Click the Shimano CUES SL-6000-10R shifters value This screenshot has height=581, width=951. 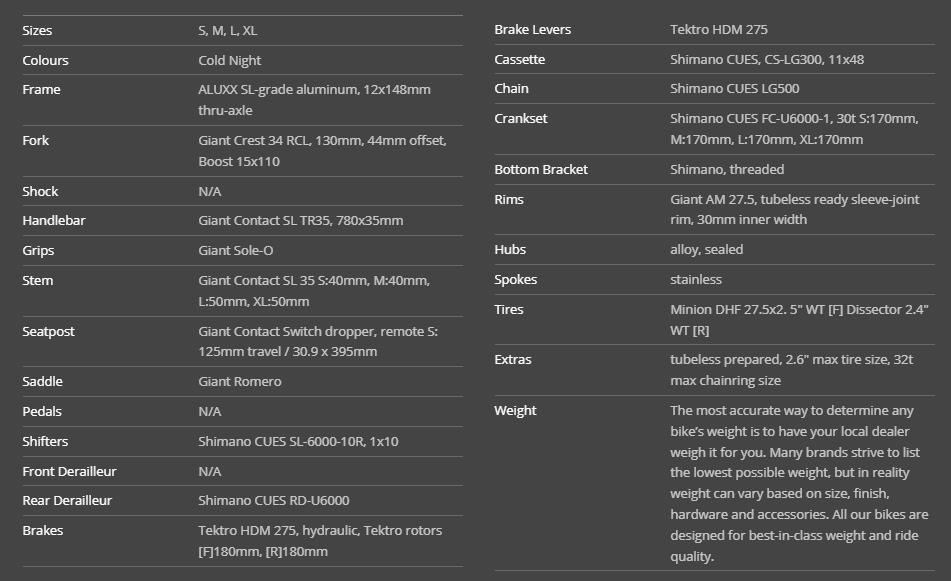pyautogui.click(x=299, y=441)
